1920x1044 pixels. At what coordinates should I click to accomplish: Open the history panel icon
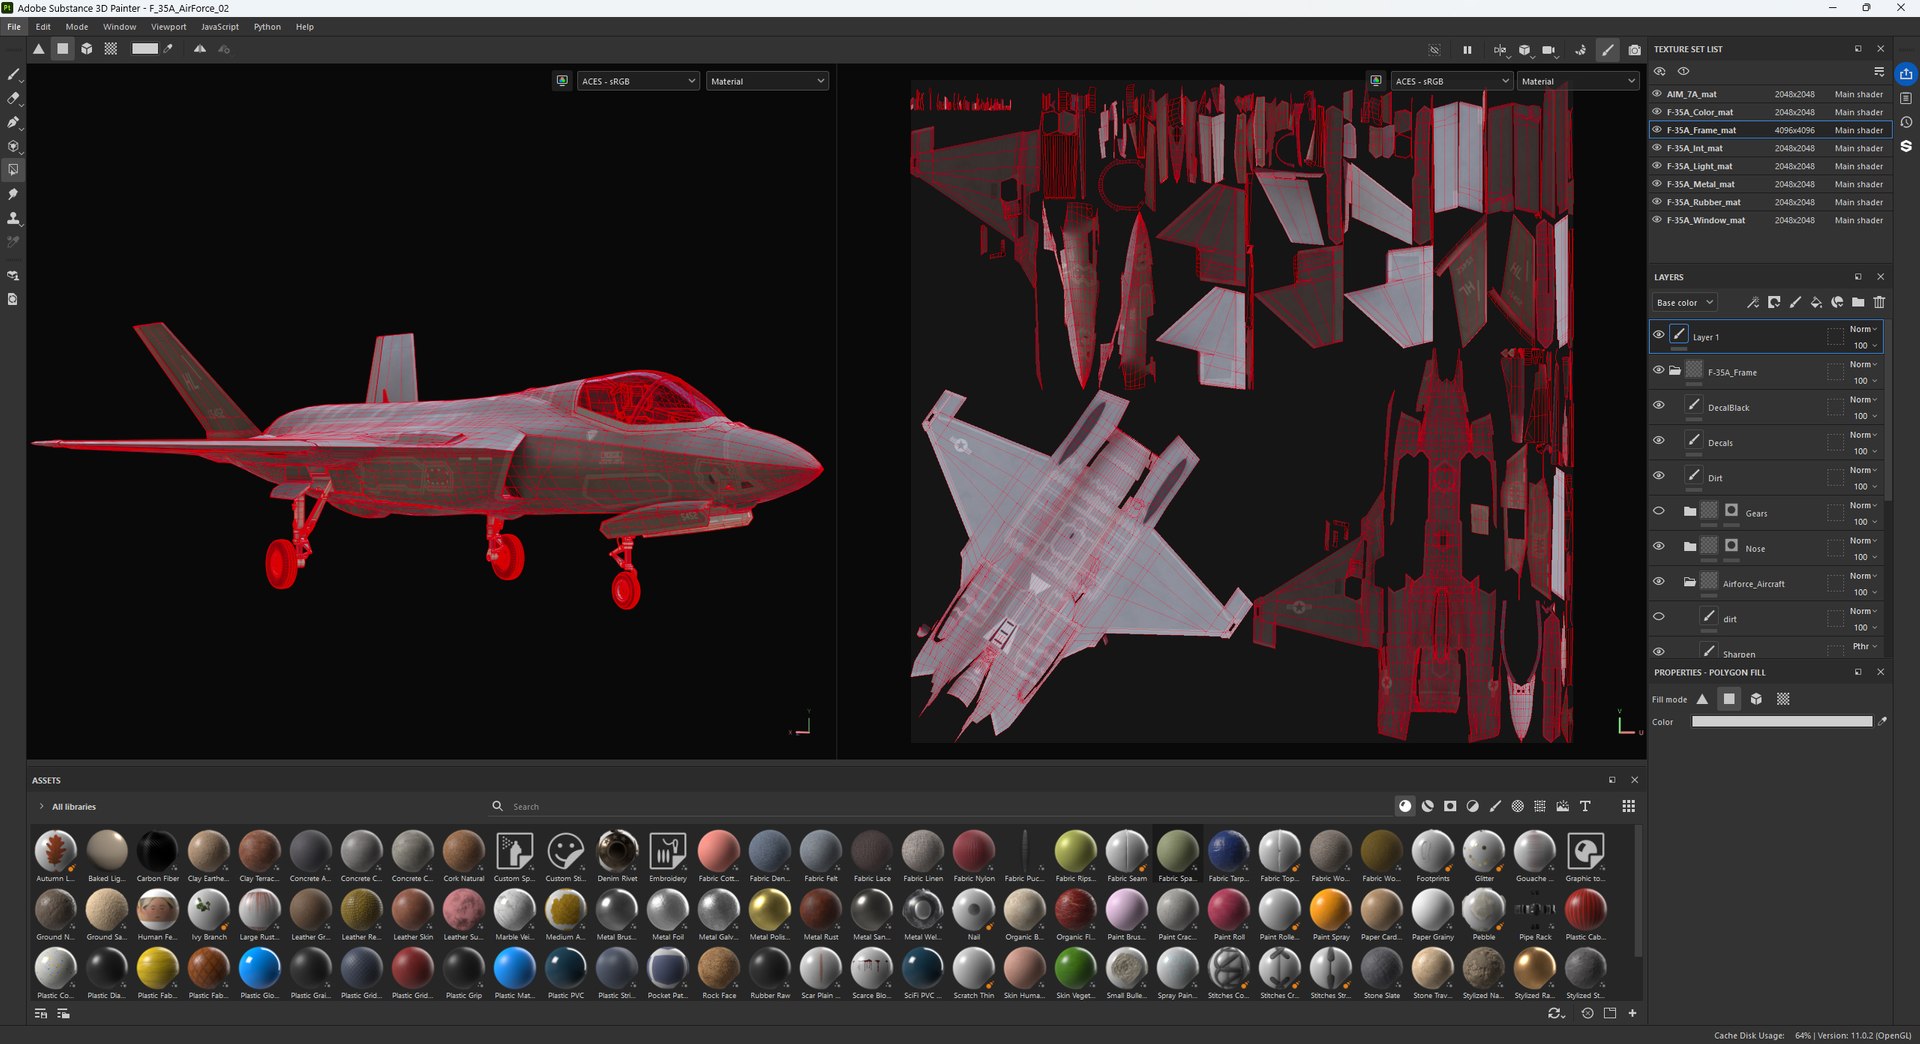1906,122
